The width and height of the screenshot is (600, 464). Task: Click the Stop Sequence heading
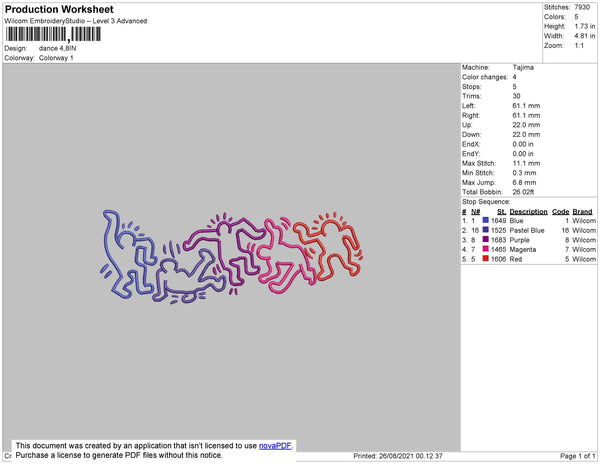486,202
